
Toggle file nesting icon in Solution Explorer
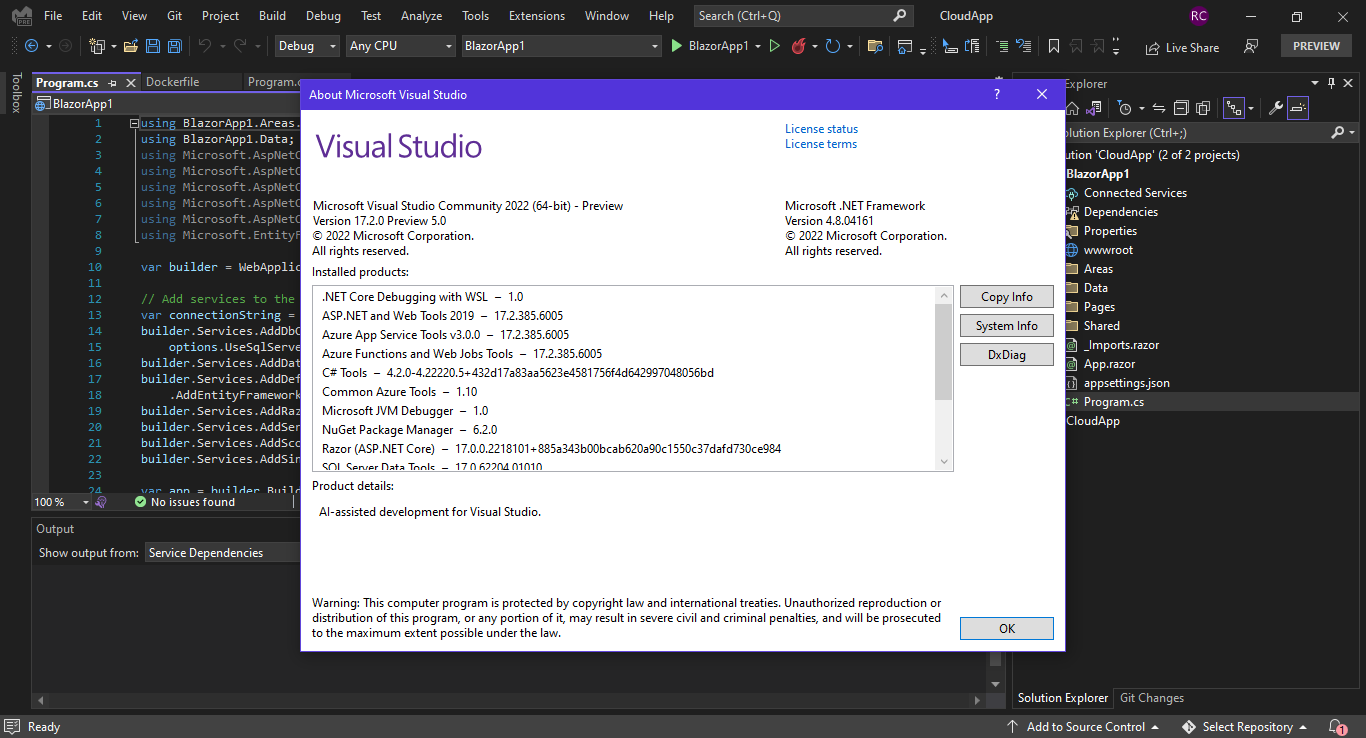(x=1234, y=108)
